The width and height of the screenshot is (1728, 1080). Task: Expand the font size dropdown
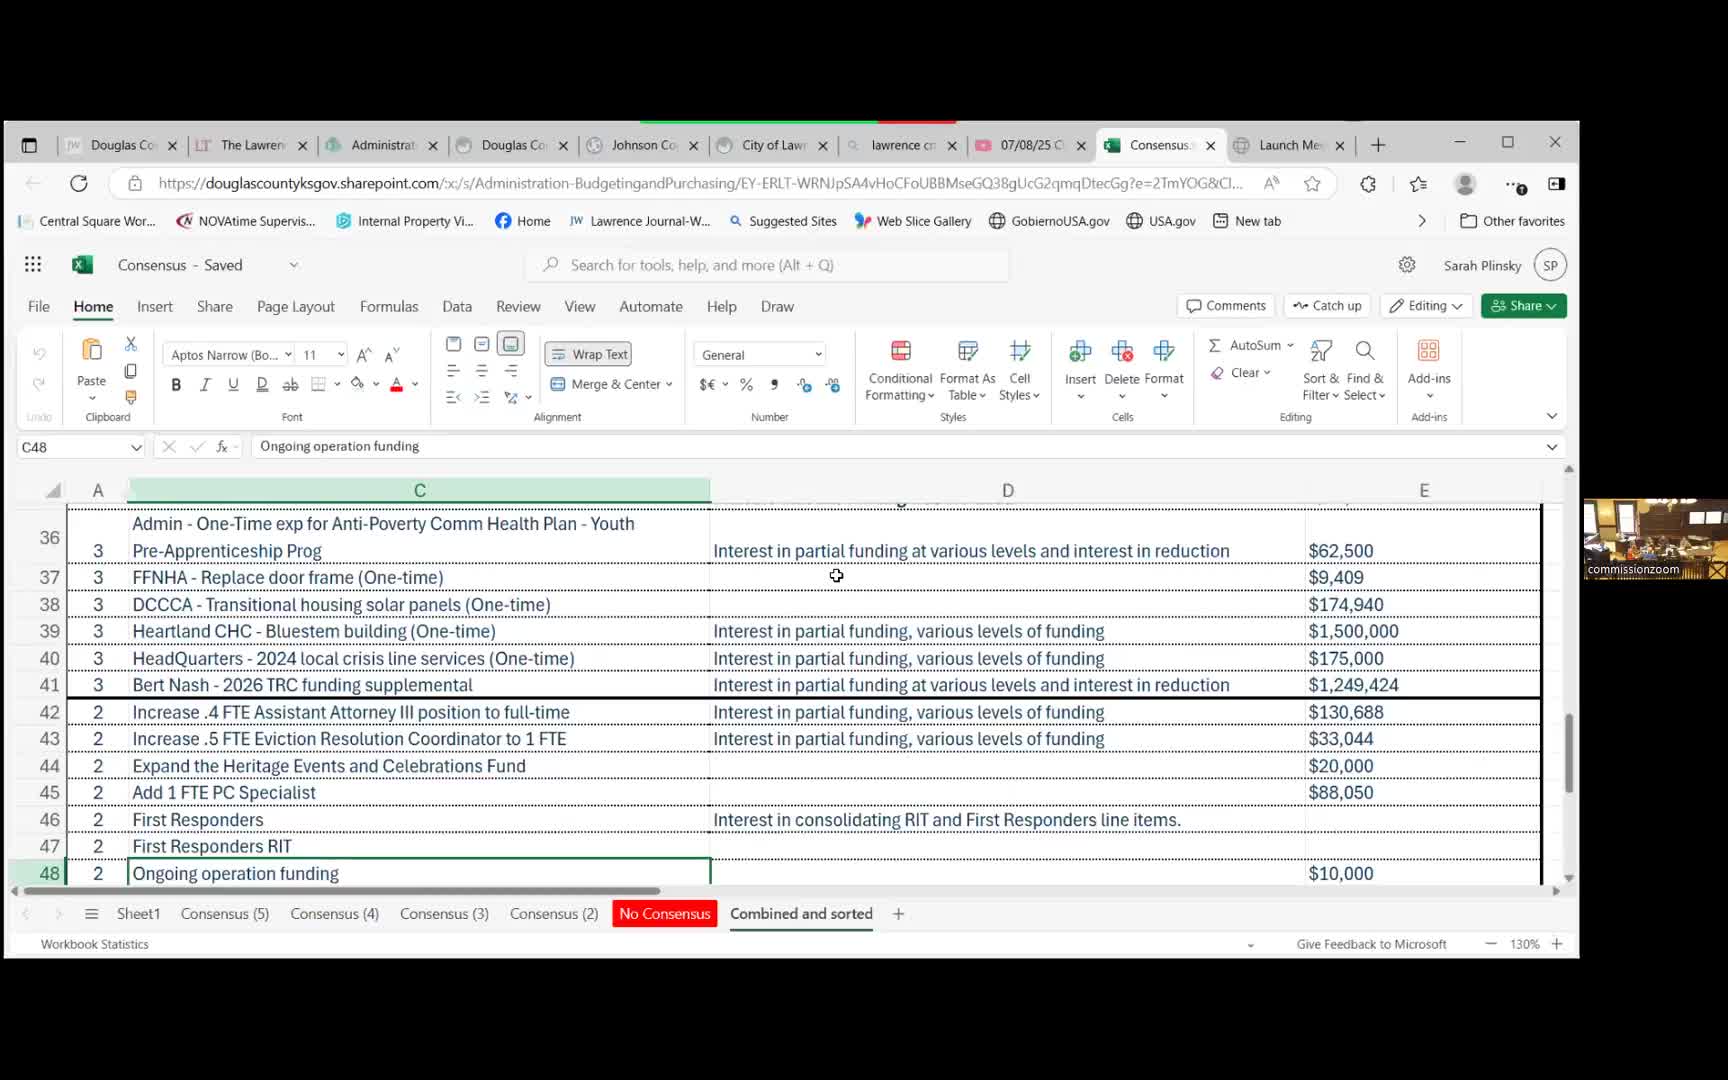(341, 355)
